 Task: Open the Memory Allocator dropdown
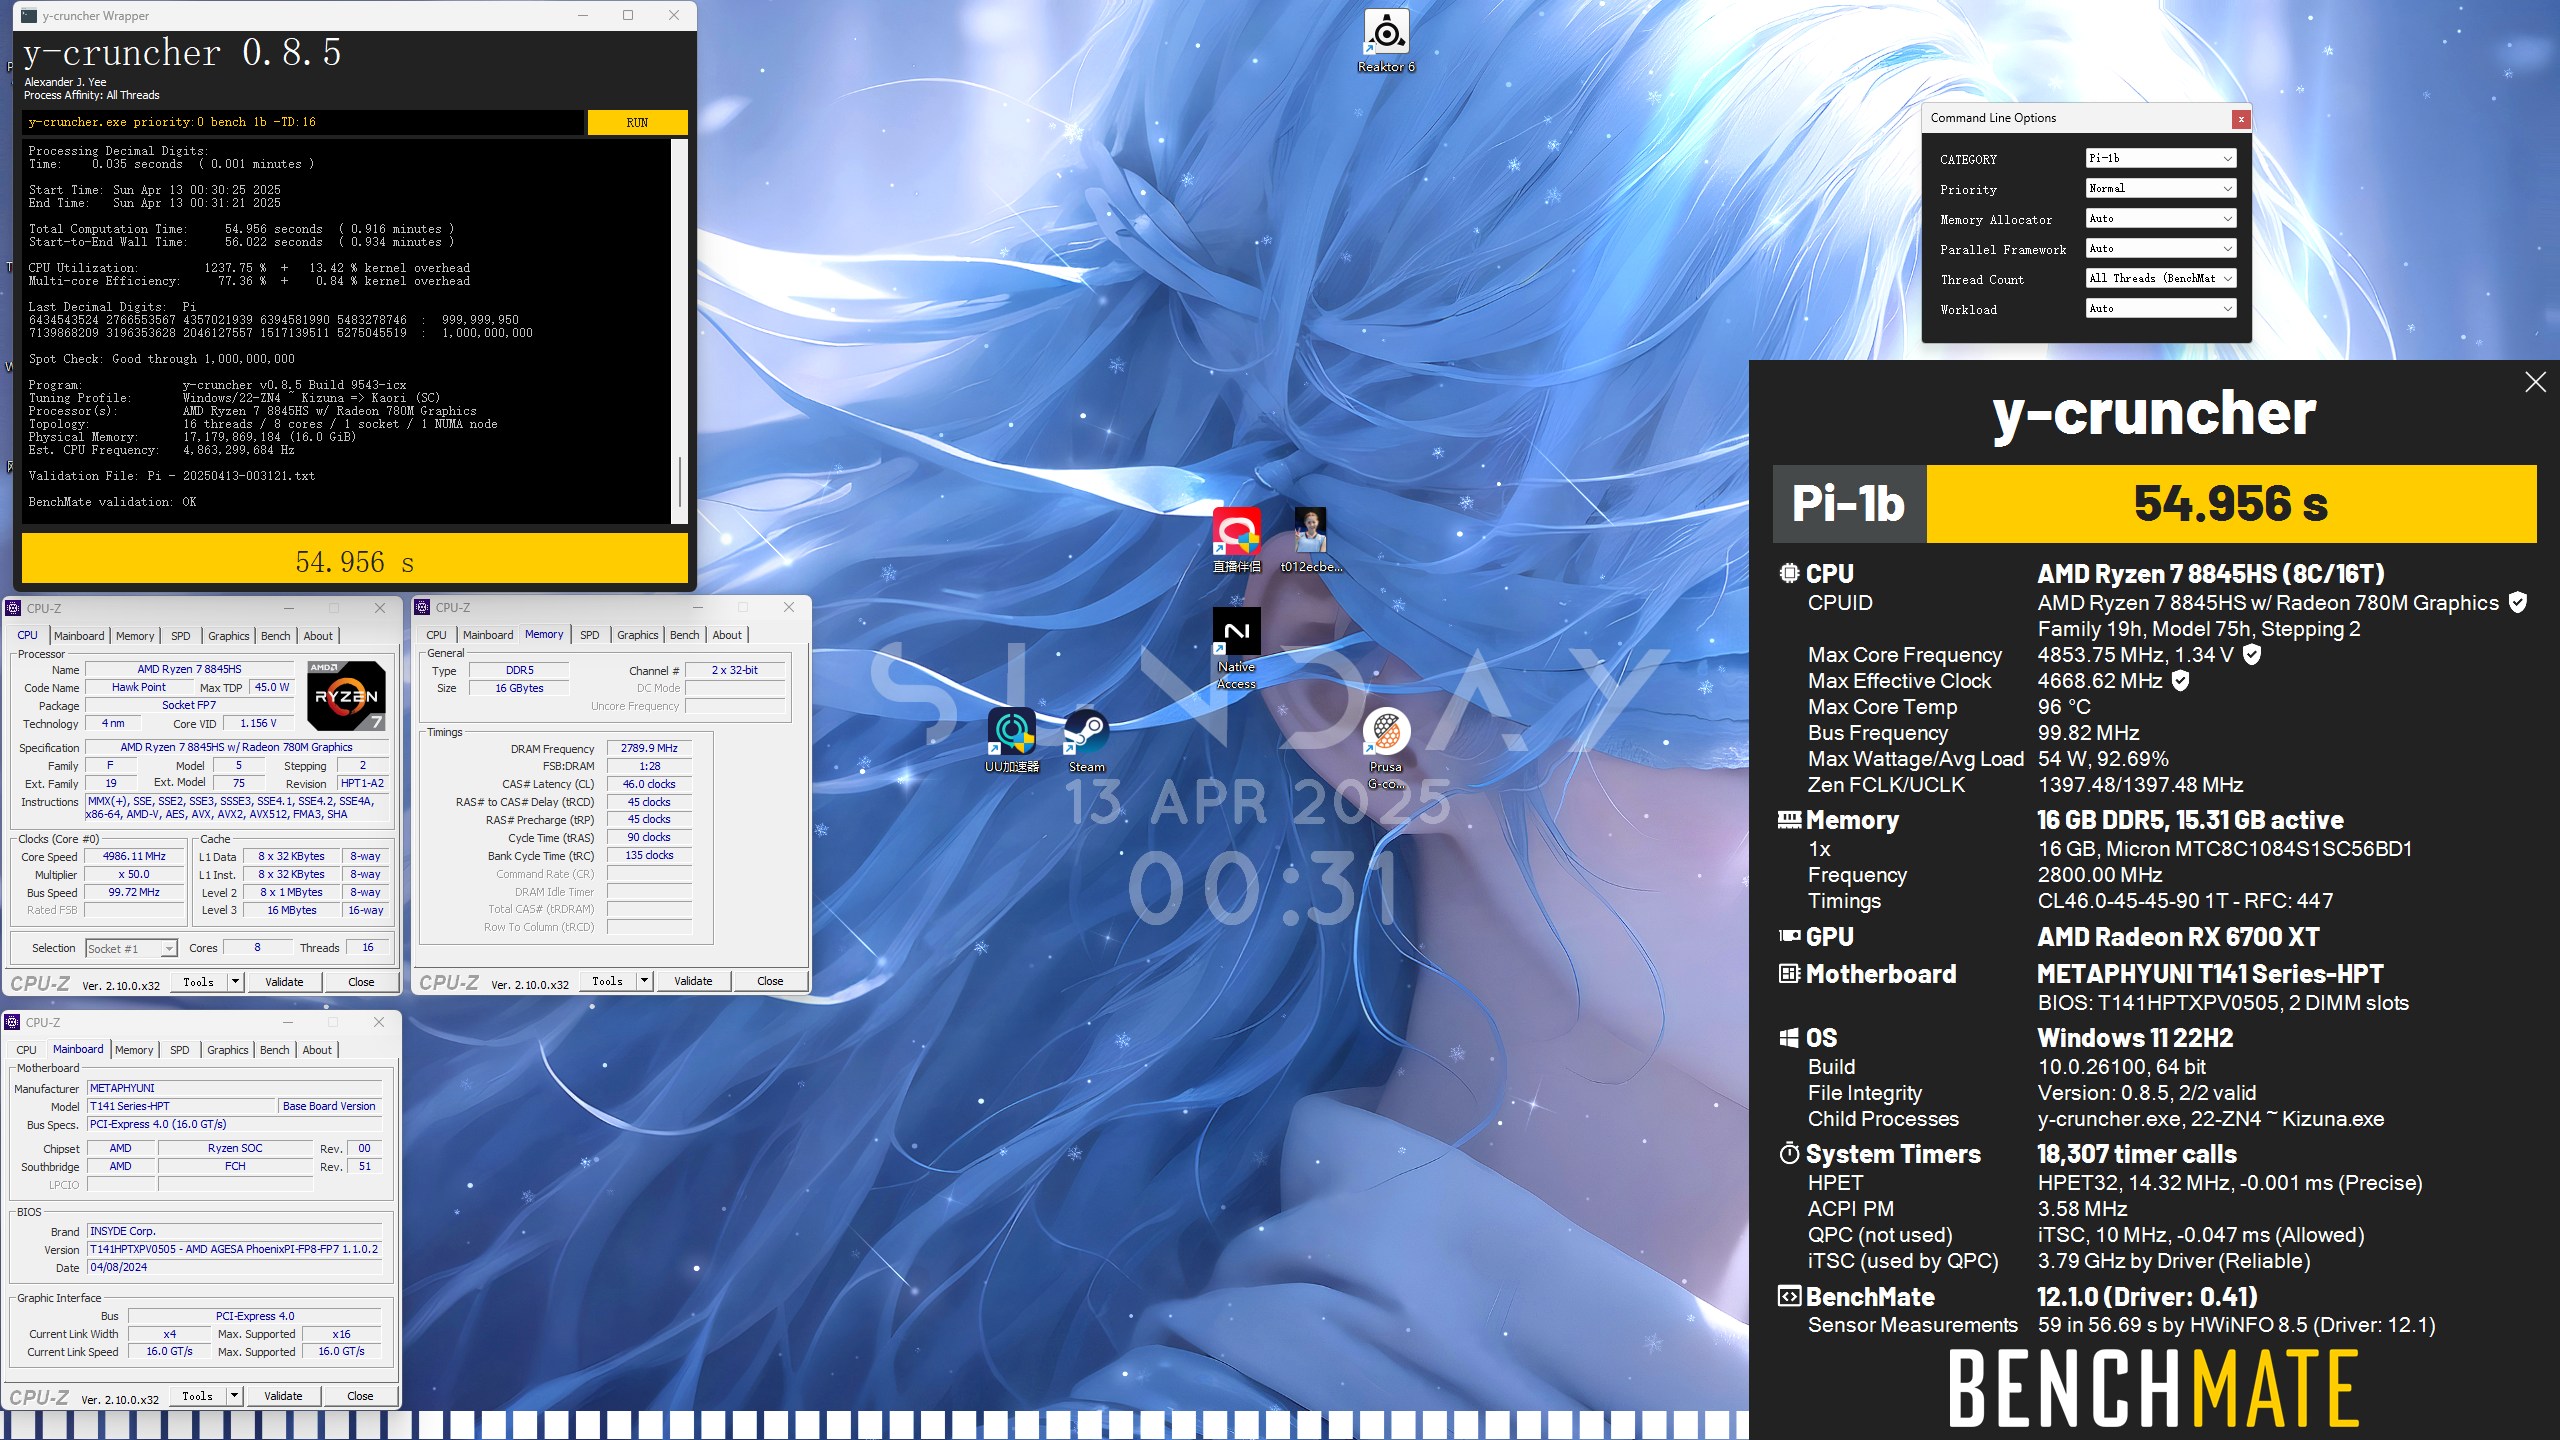[2160, 218]
